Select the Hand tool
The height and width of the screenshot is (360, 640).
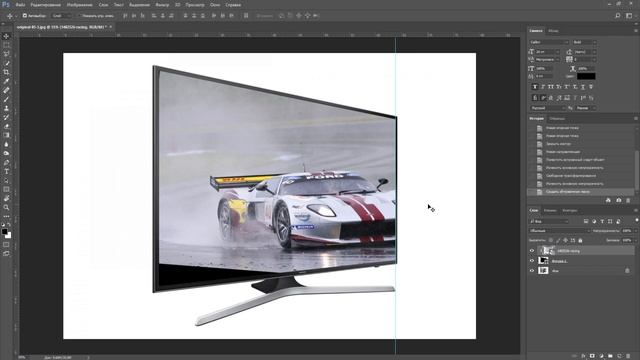tap(6, 198)
